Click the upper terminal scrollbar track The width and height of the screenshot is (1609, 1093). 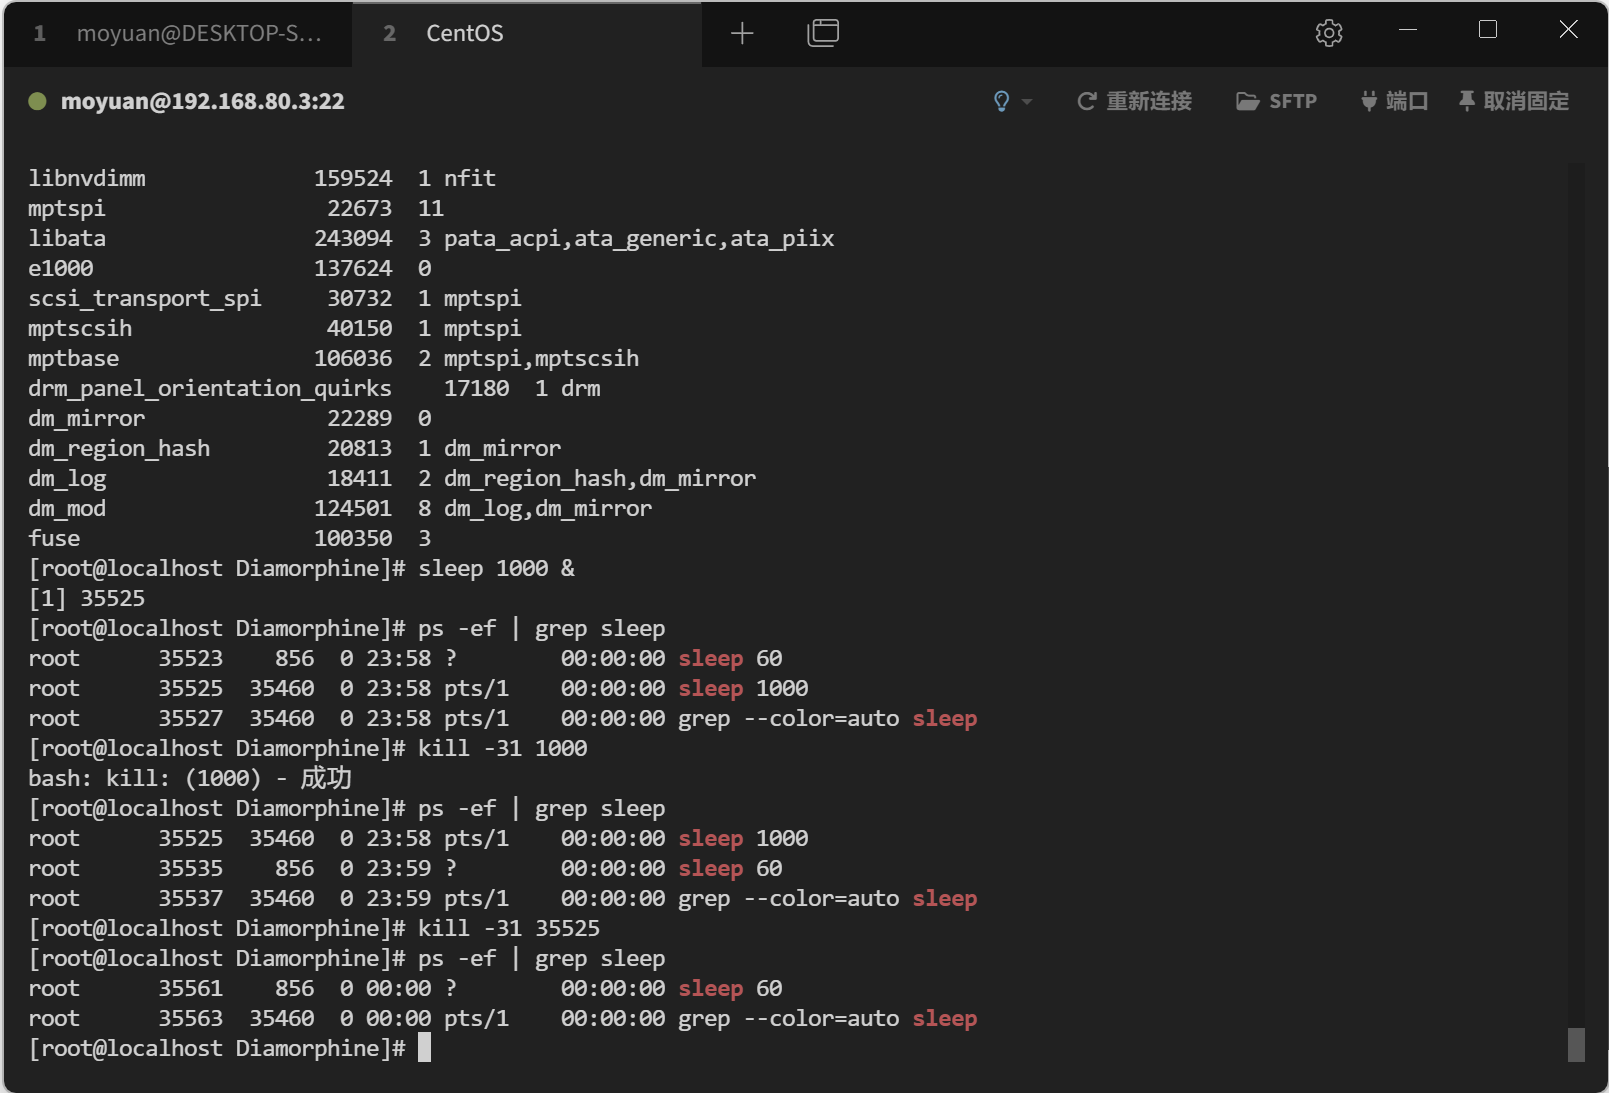[x=1576, y=400]
